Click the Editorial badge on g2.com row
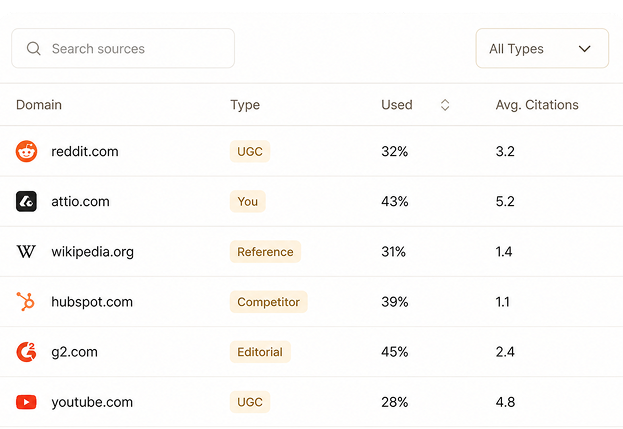The image size is (623, 429). click(x=260, y=352)
